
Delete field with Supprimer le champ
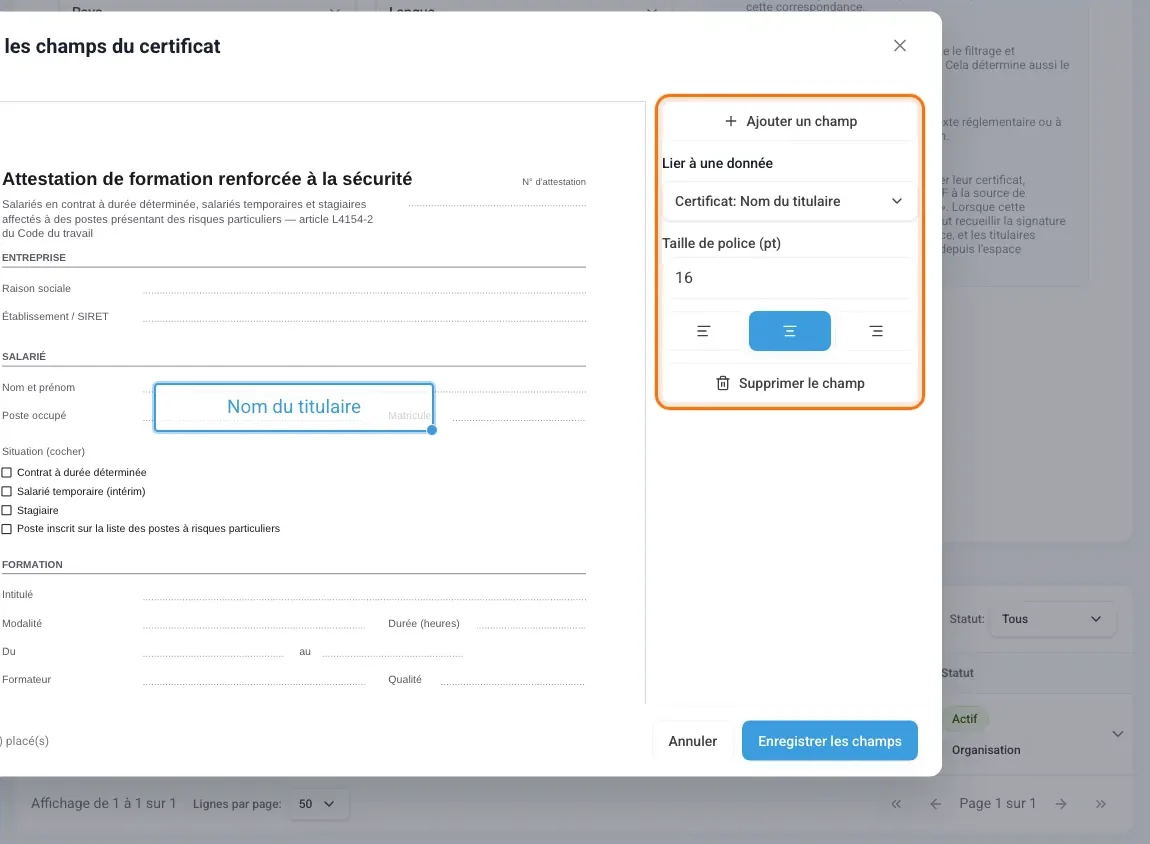click(790, 384)
